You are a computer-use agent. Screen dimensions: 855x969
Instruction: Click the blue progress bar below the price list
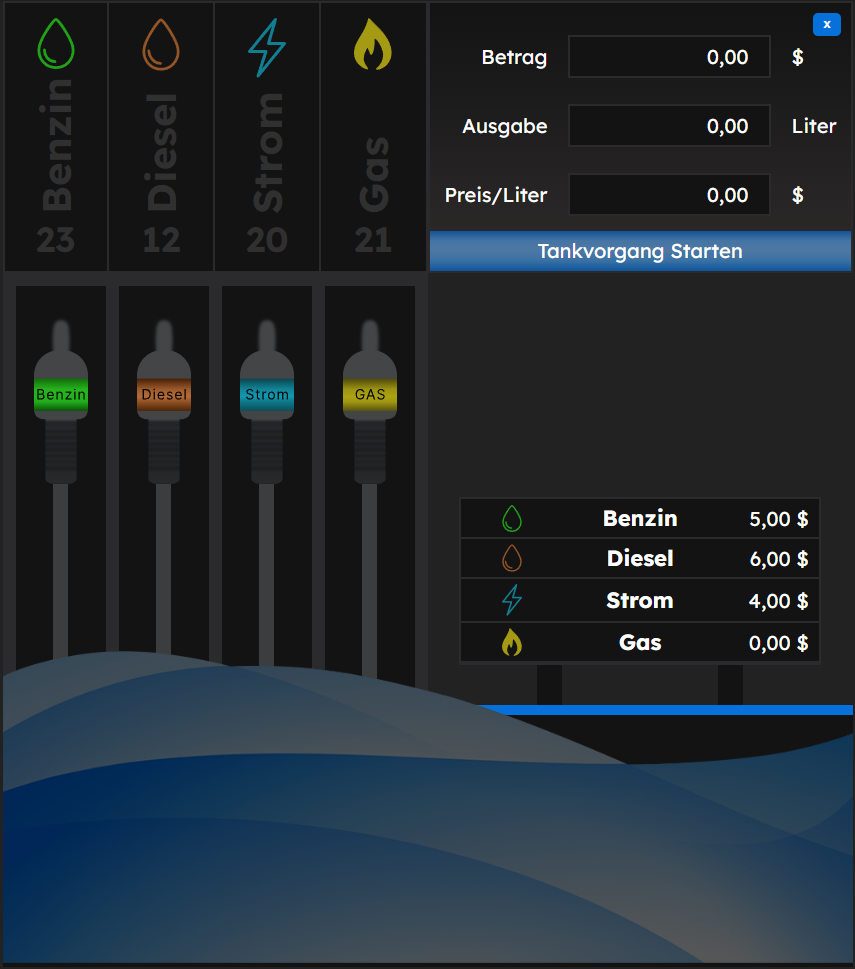tap(668, 708)
